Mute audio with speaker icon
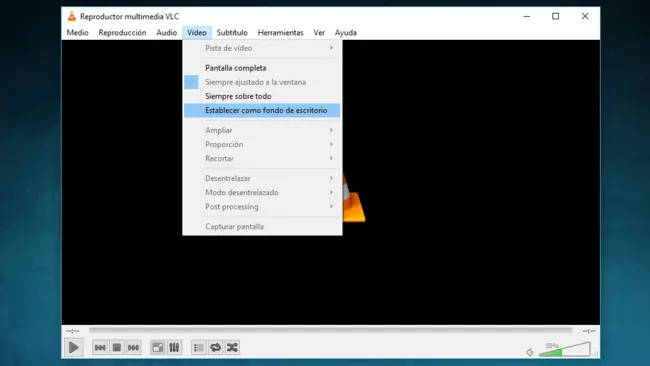 [x=530, y=352]
